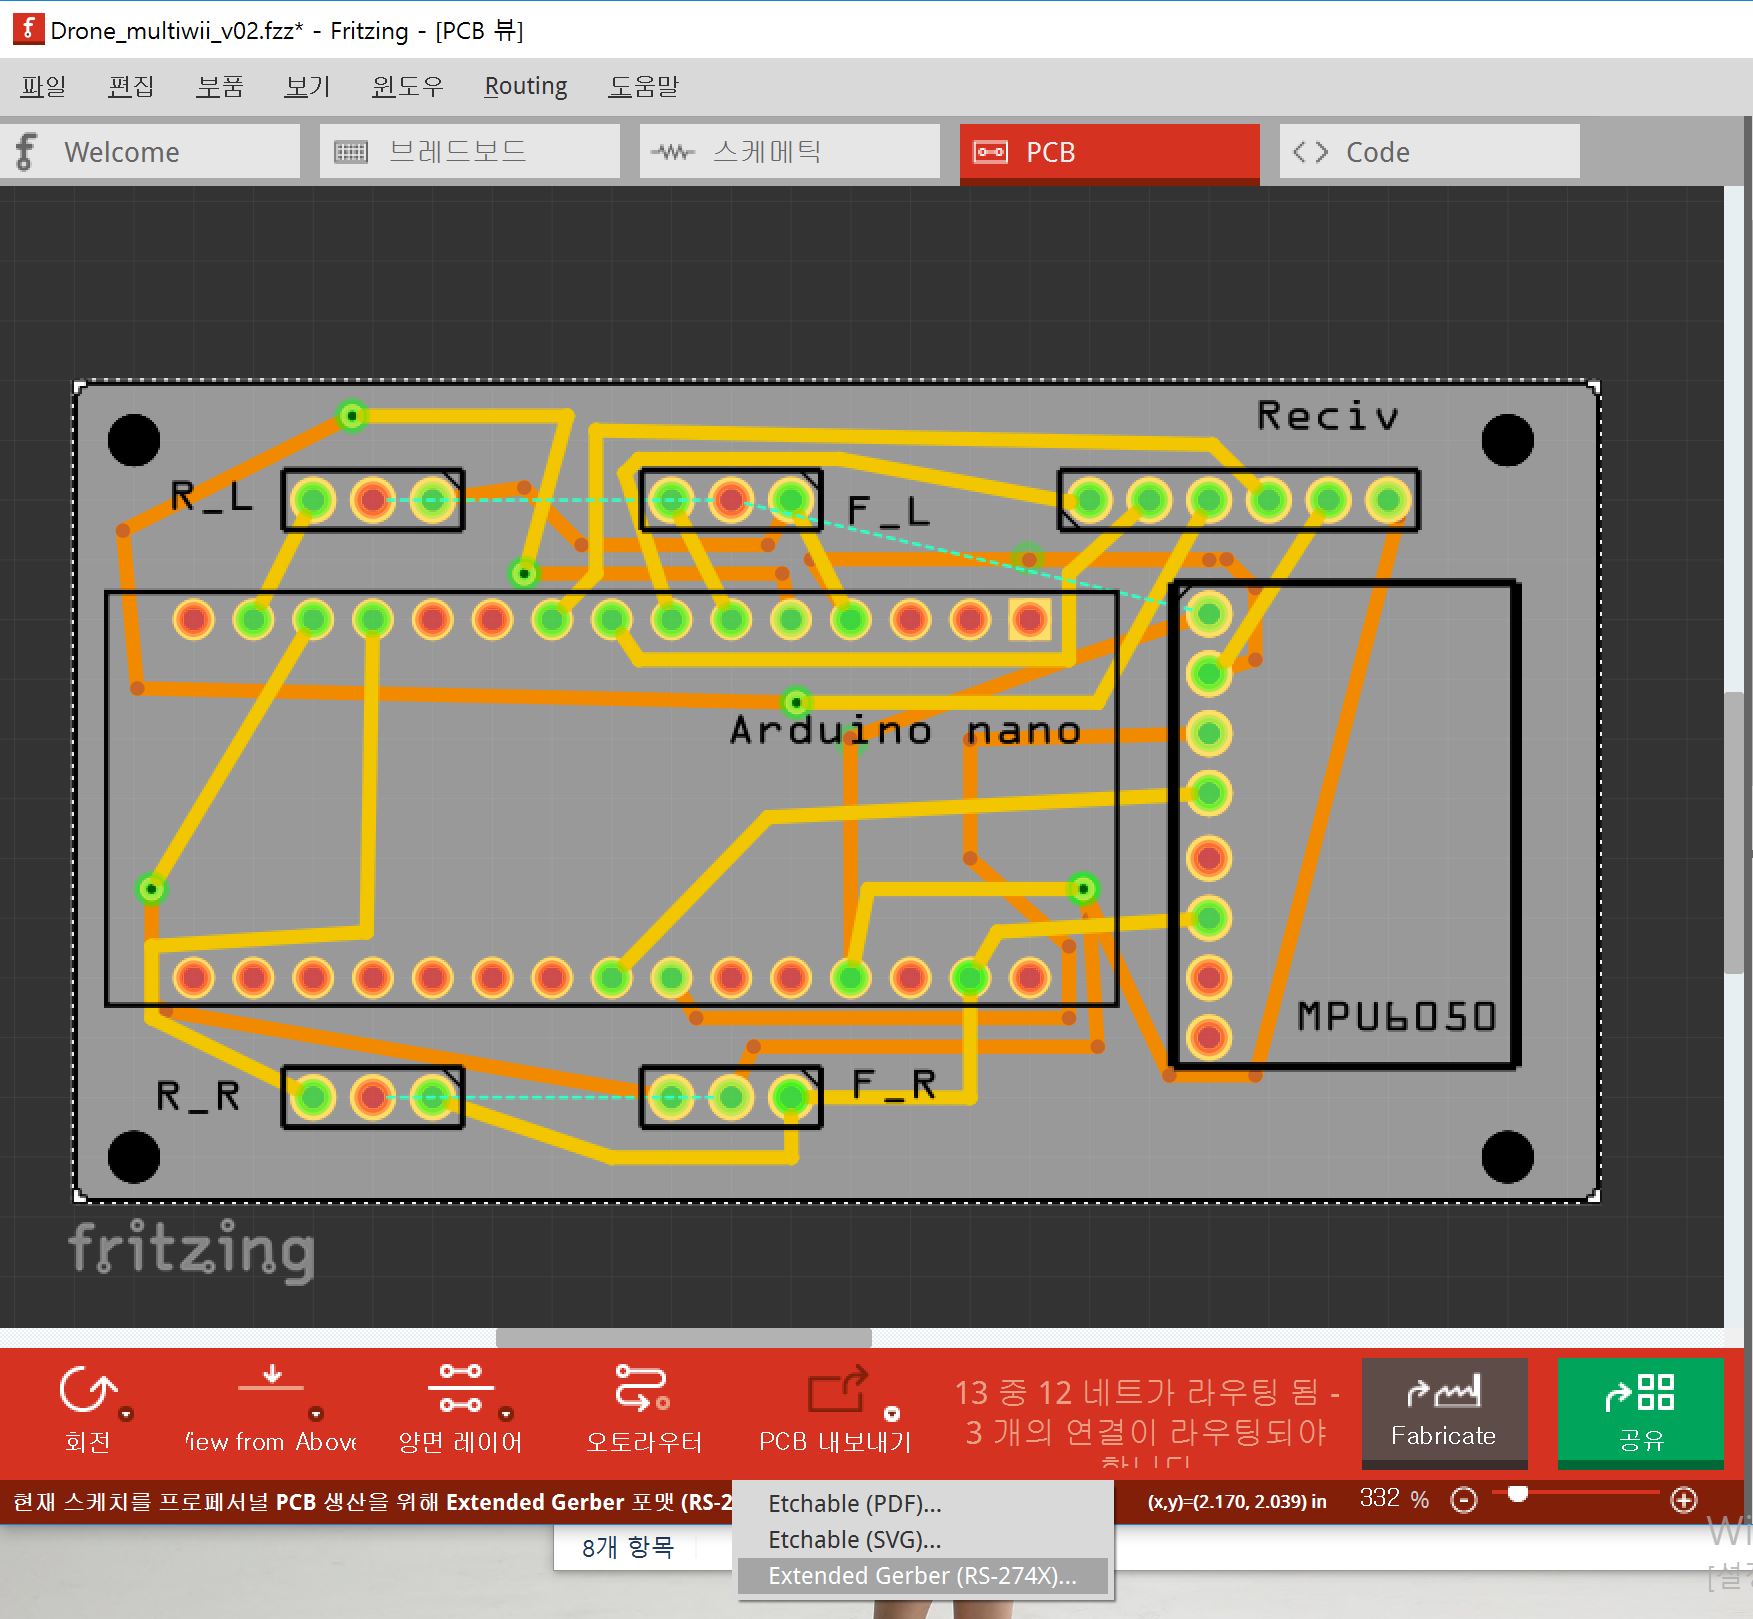Select the mounting hole beside the Reciv label
Image resolution: width=1753 pixels, height=1619 pixels.
tap(1507, 440)
